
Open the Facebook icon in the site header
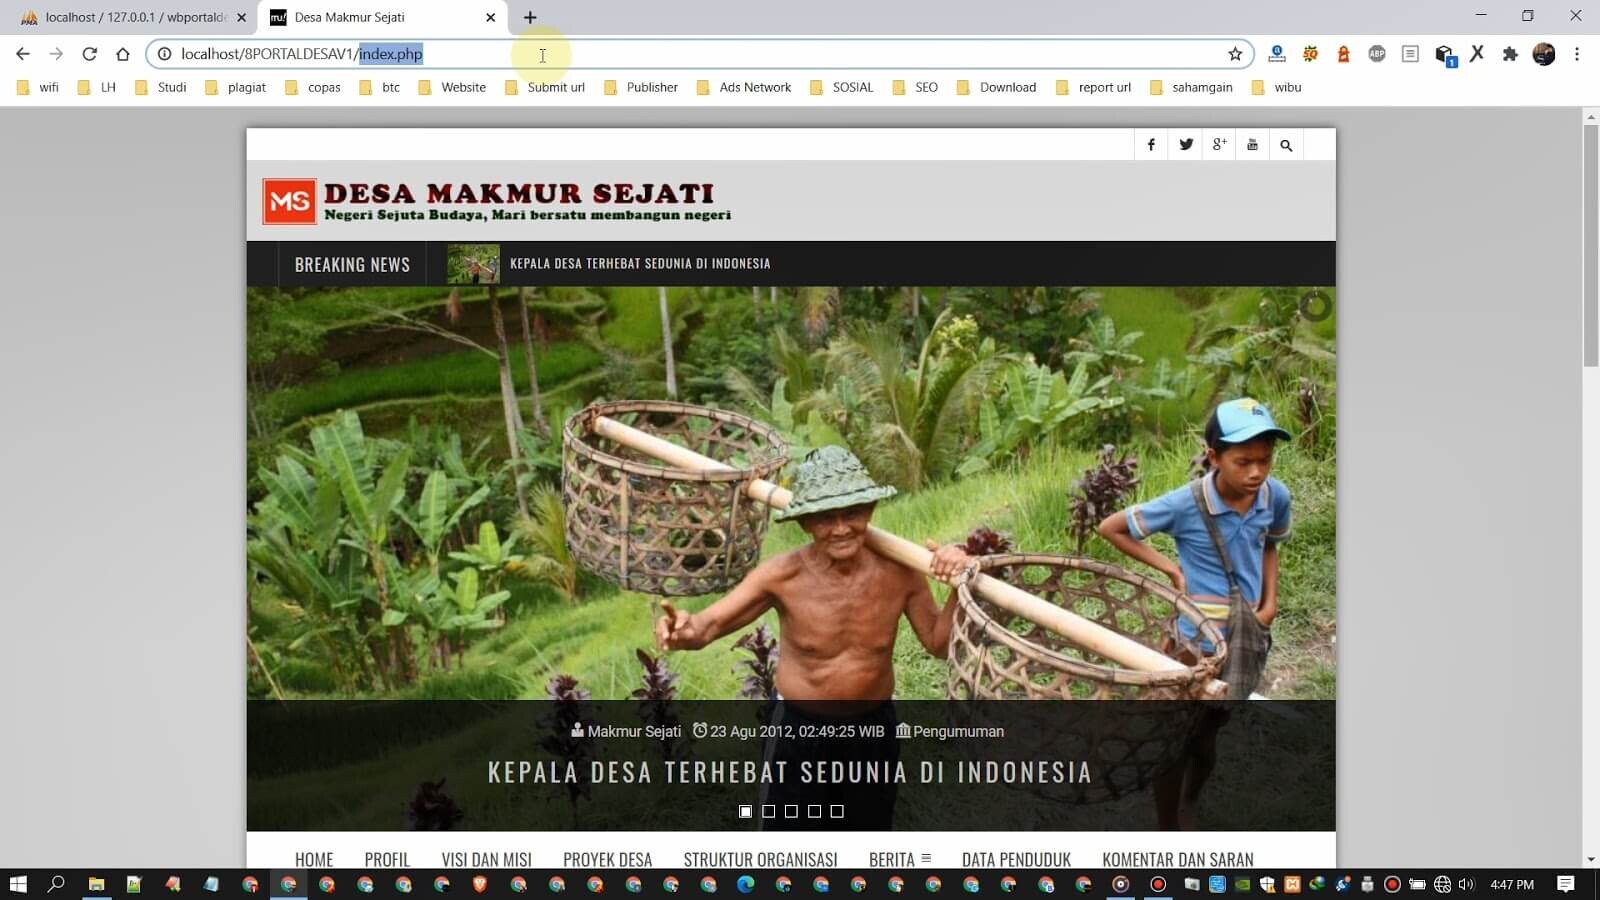(x=1151, y=144)
